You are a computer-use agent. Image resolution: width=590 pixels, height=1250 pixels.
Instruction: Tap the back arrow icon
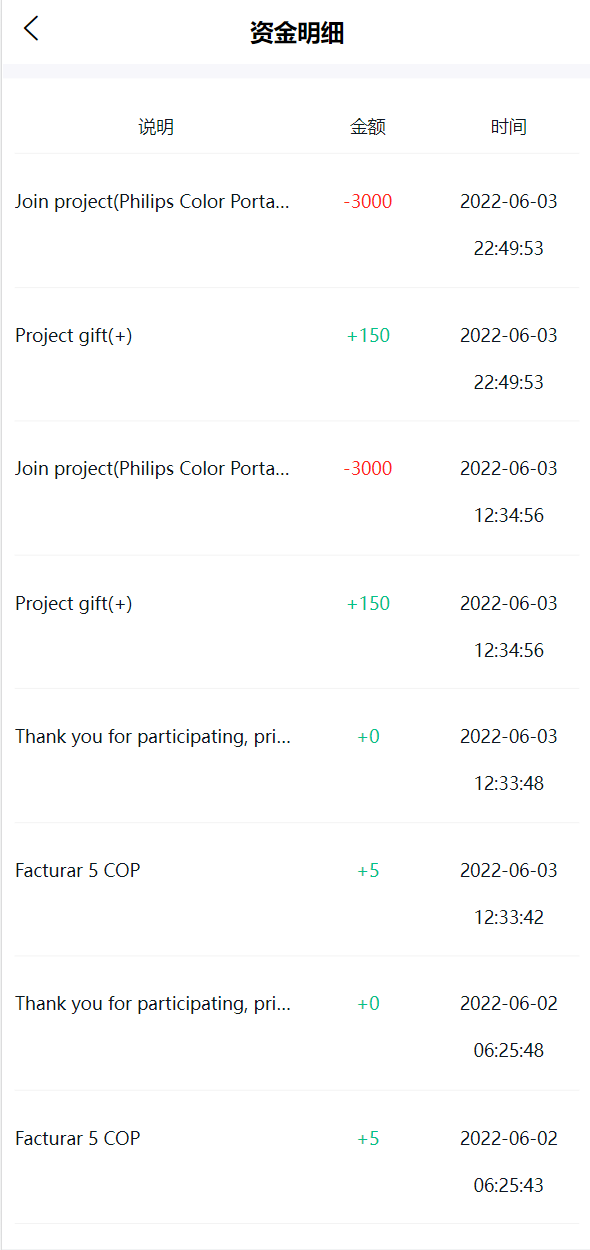(31, 29)
